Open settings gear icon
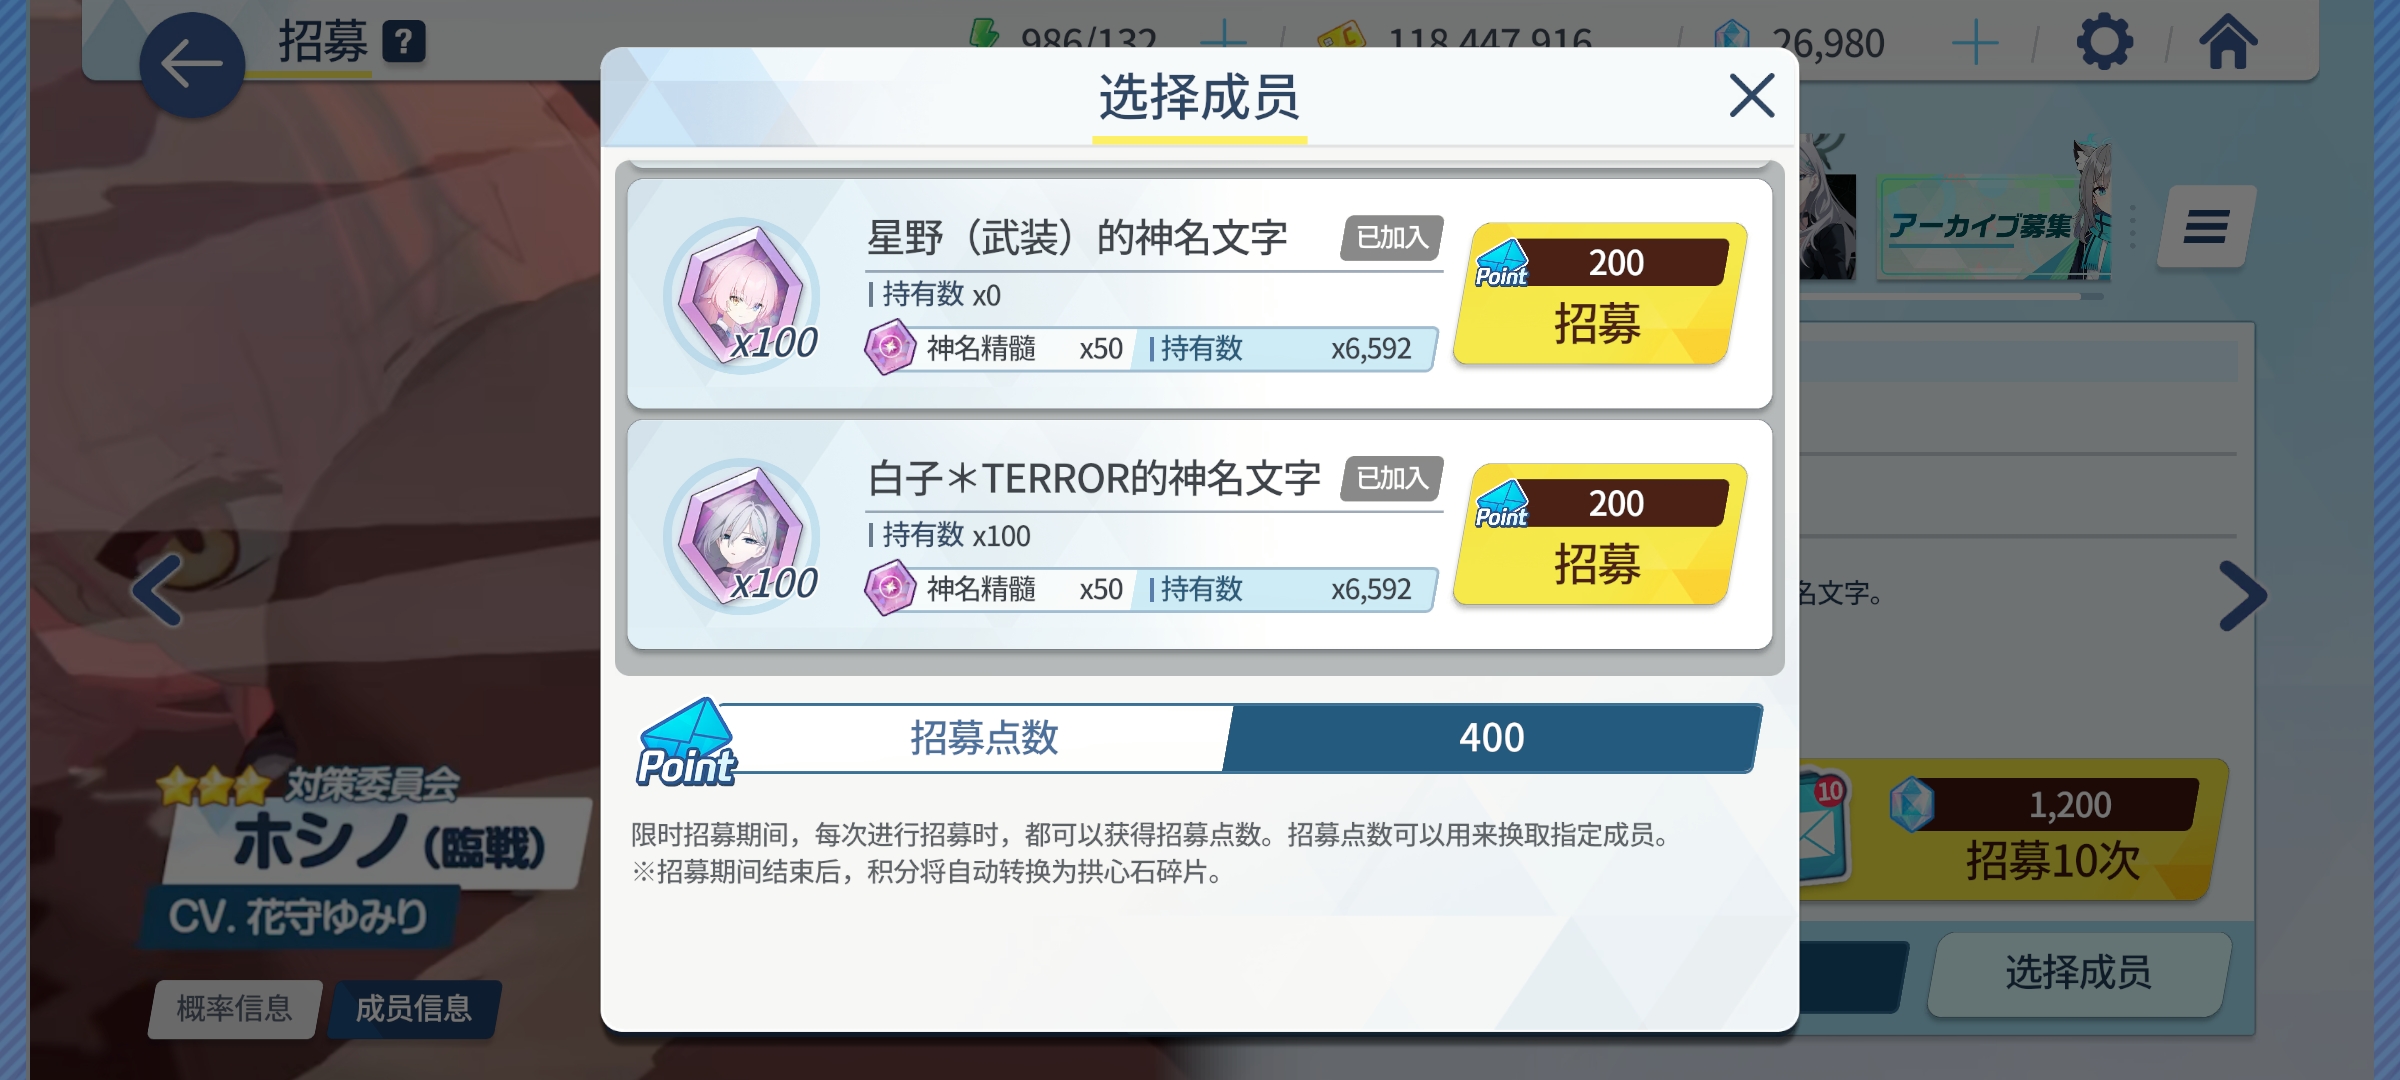This screenshot has width=2400, height=1080. [2104, 42]
